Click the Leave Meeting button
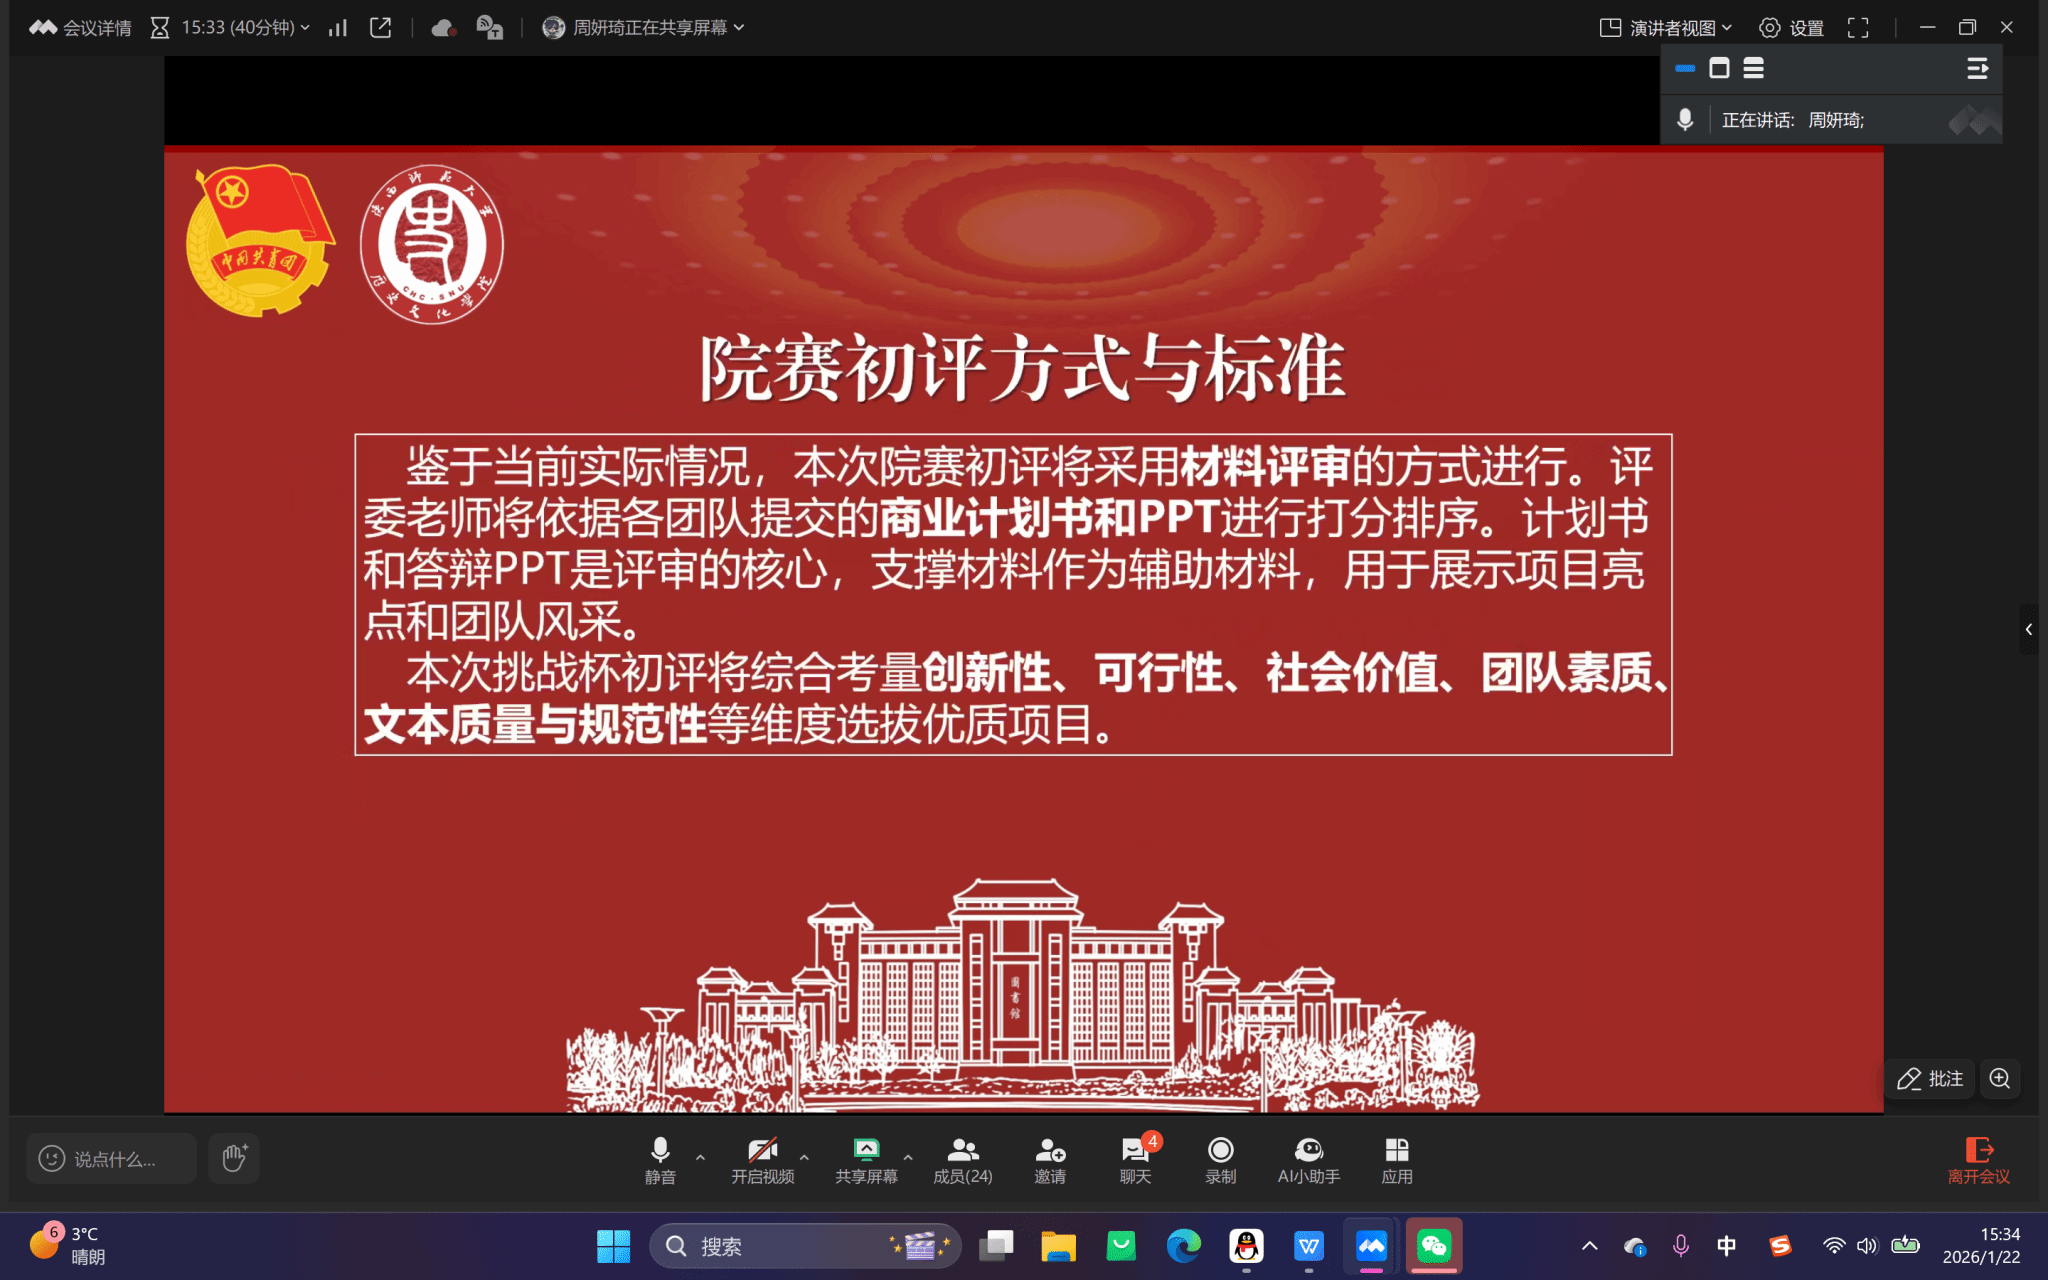This screenshot has height=1280, width=2048. point(1978,1159)
